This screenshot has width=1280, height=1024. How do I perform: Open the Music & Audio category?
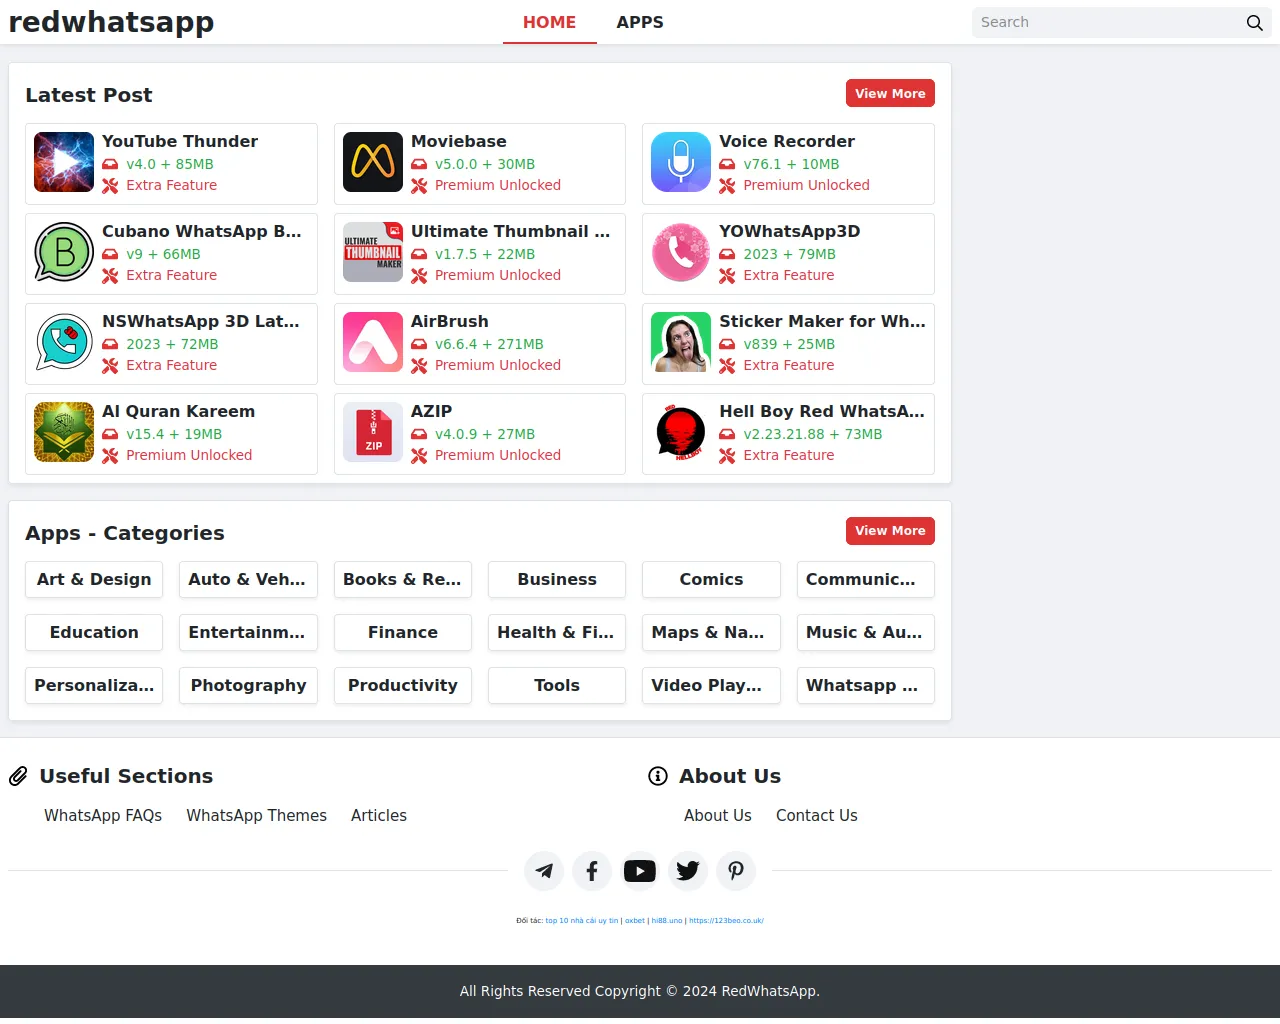click(x=866, y=633)
